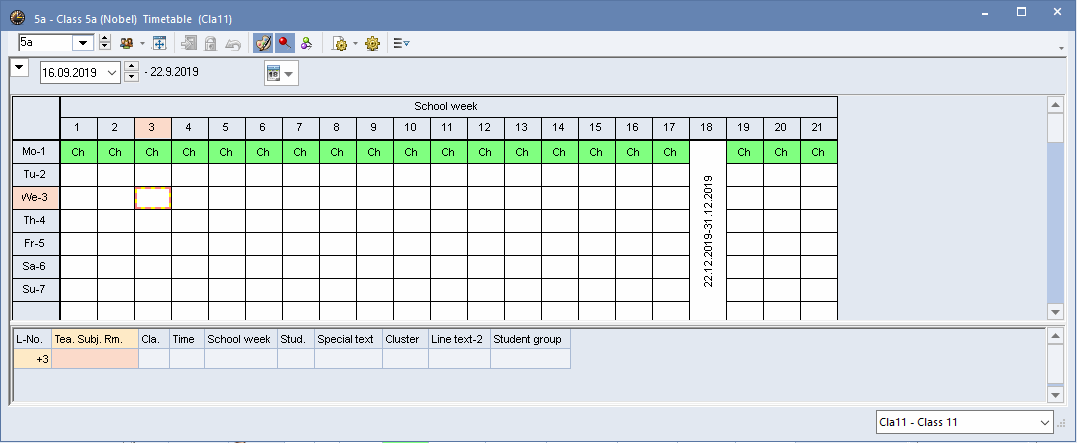Image resolution: width=1077 pixels, height=443 pixels.
Task: Click inside the 5a class input field
Action: [46, 43]
